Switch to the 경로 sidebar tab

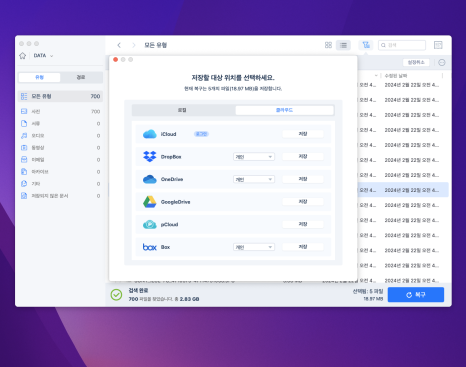pyautogui.click(x=81, y=77)
